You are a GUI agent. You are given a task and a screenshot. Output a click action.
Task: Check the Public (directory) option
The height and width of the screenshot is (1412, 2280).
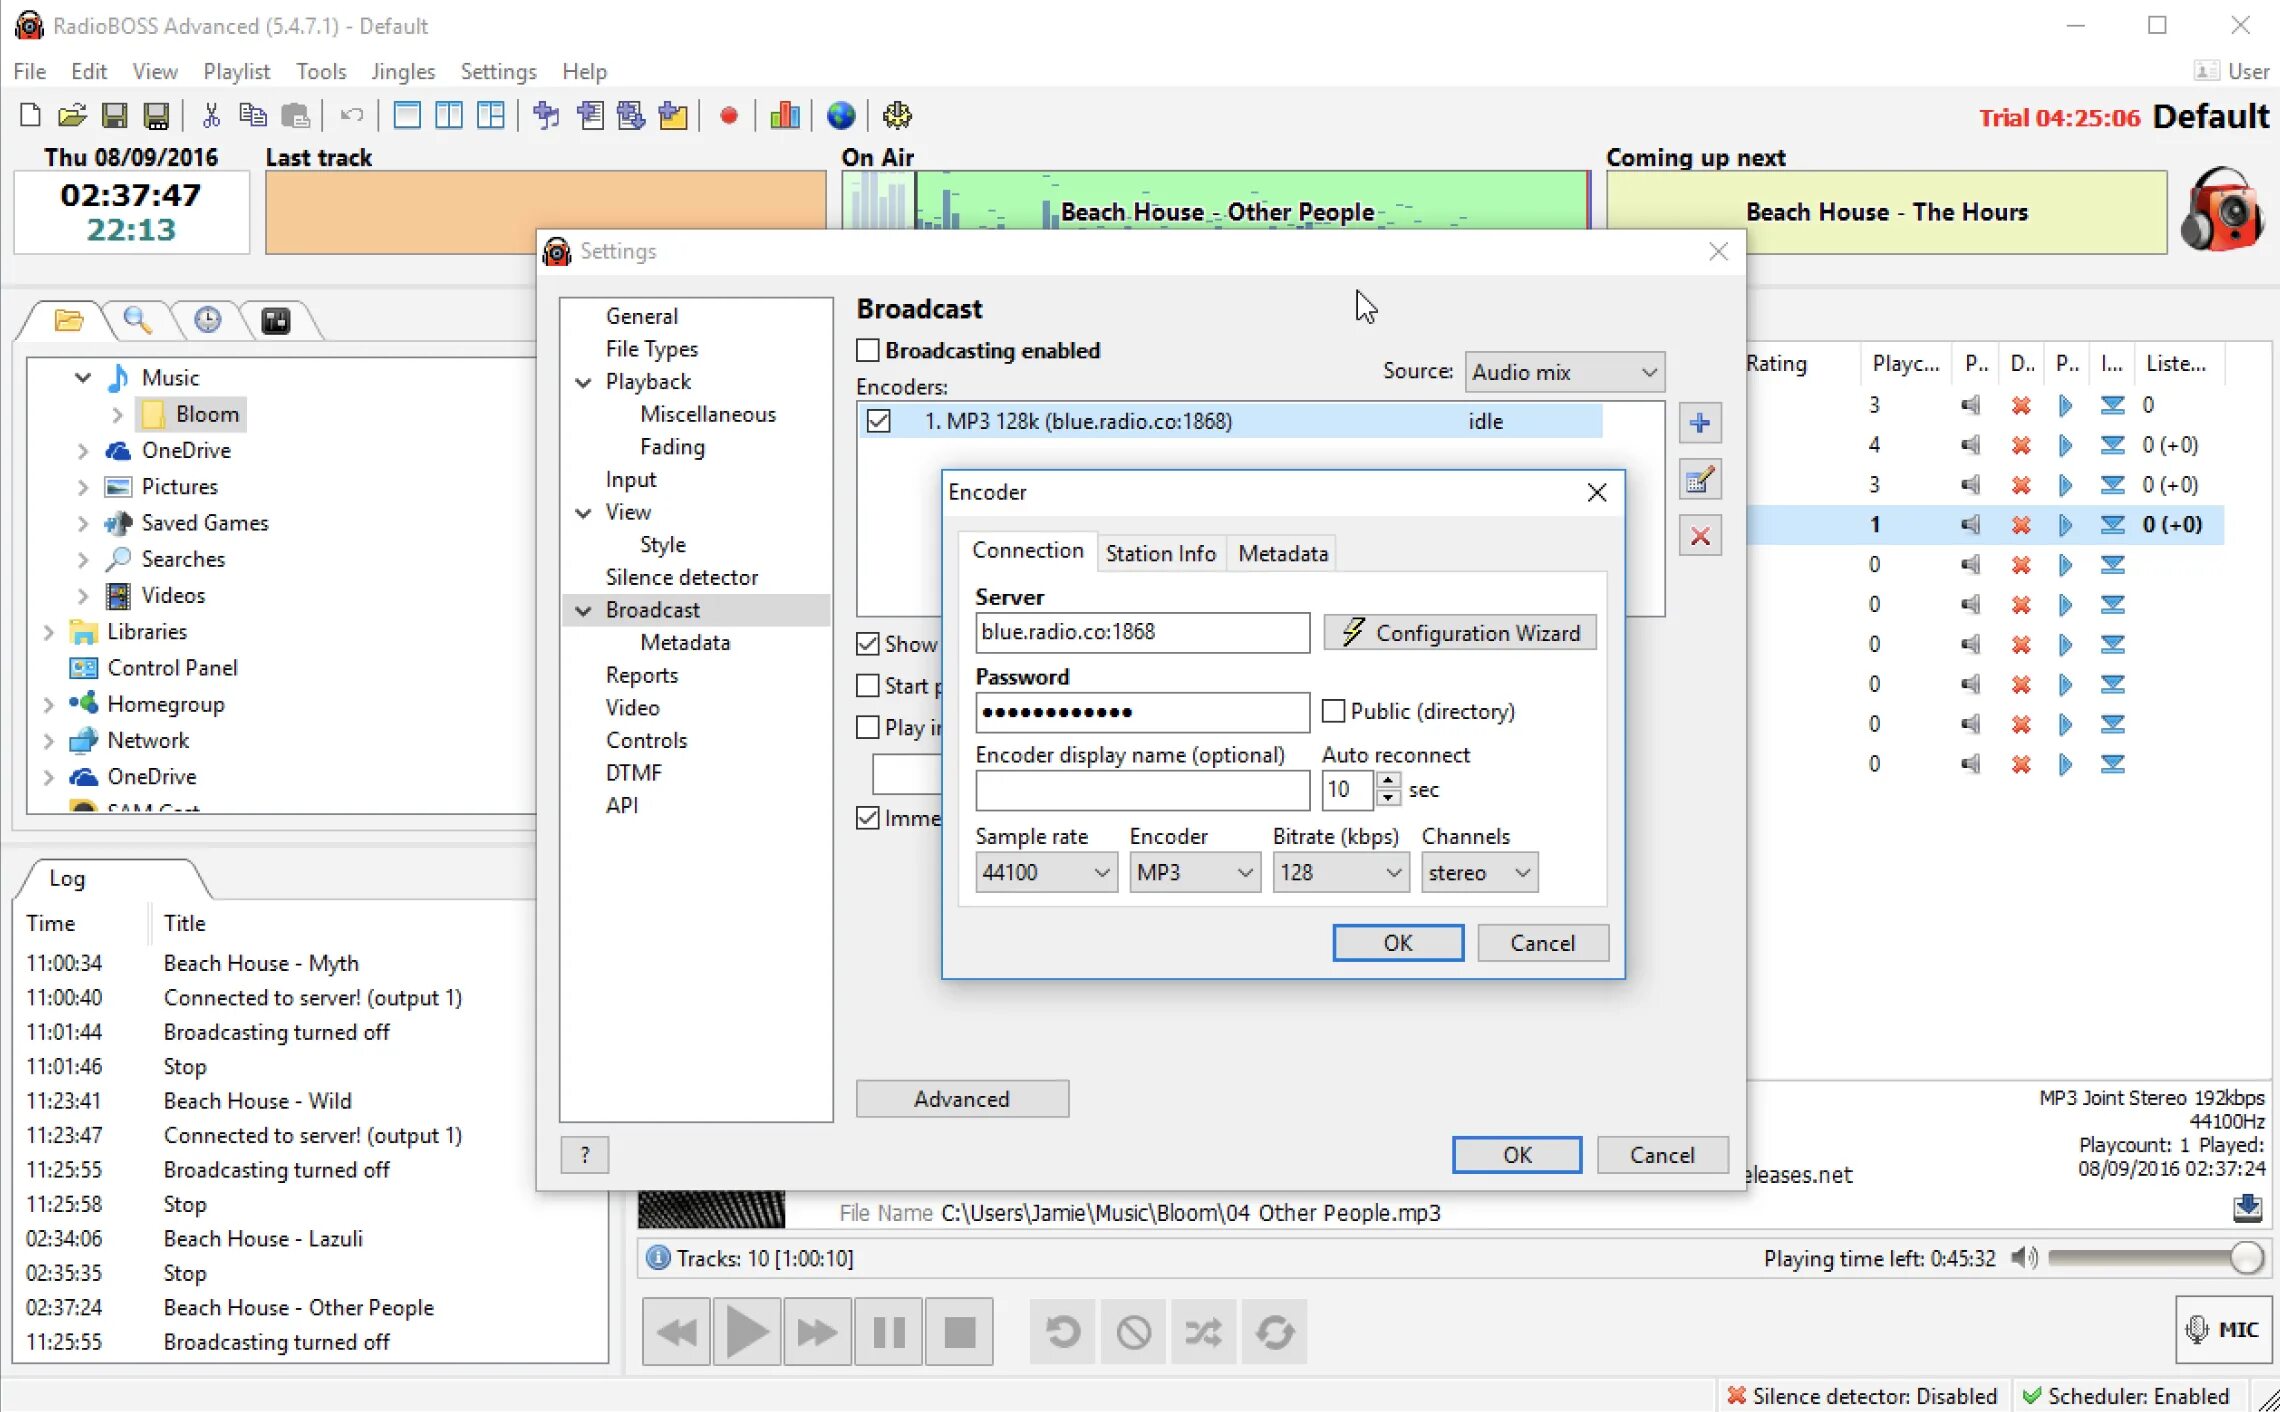pos(1333,711)
